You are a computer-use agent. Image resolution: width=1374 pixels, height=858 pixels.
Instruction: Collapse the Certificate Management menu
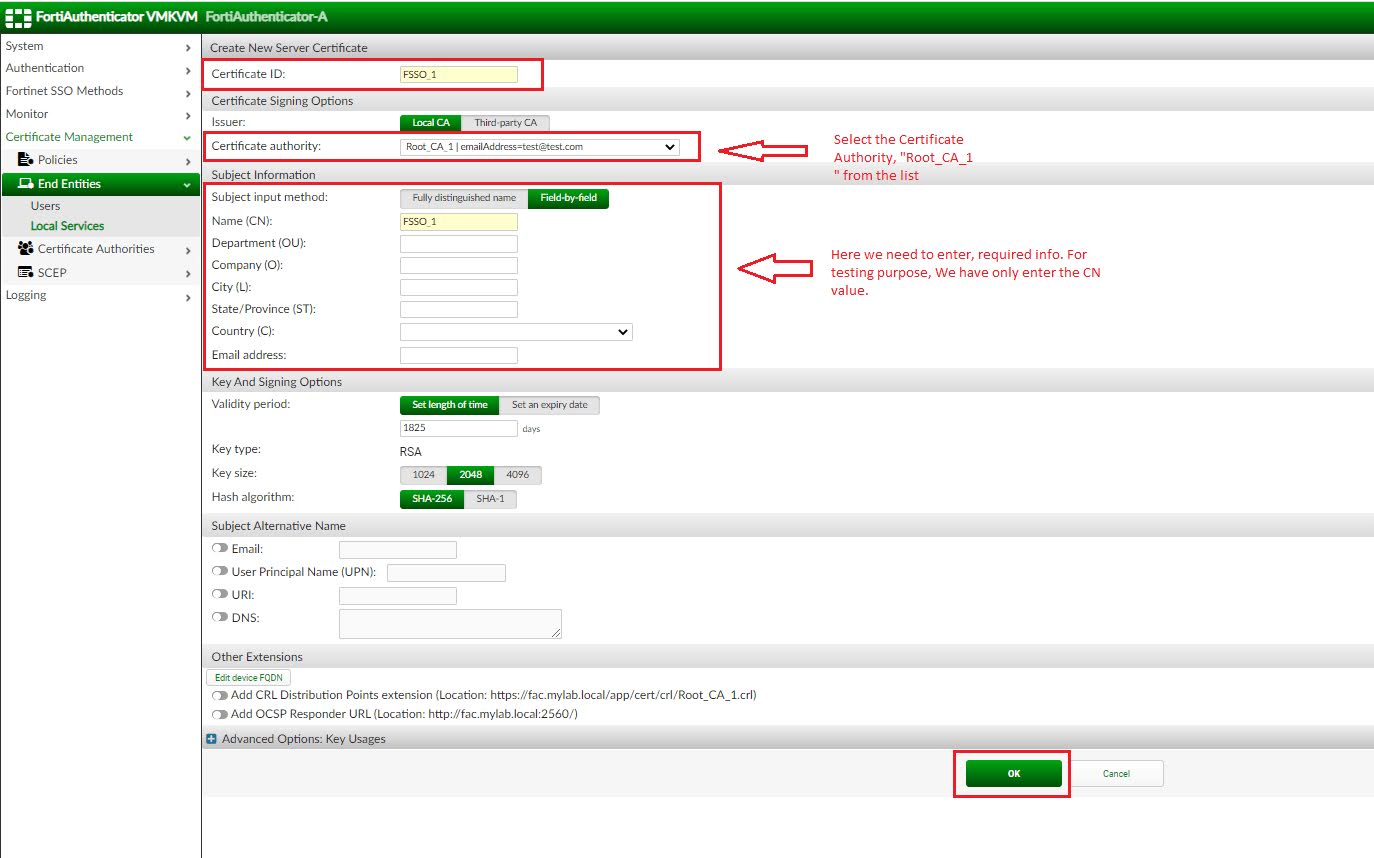[x=99, y=137]
